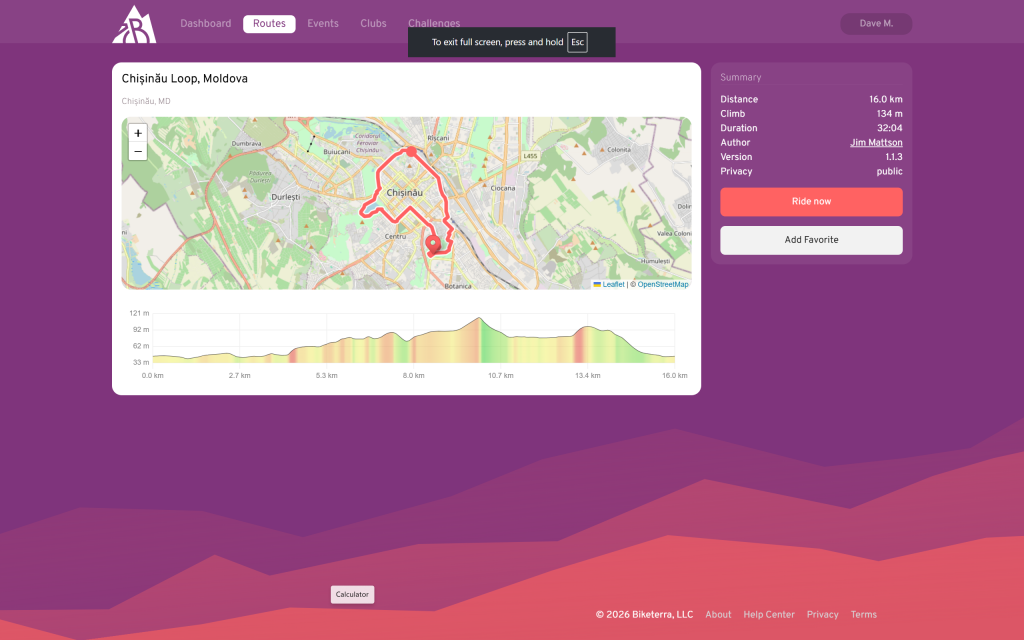Open author Jim Mattson's profile

coord(876,143)
